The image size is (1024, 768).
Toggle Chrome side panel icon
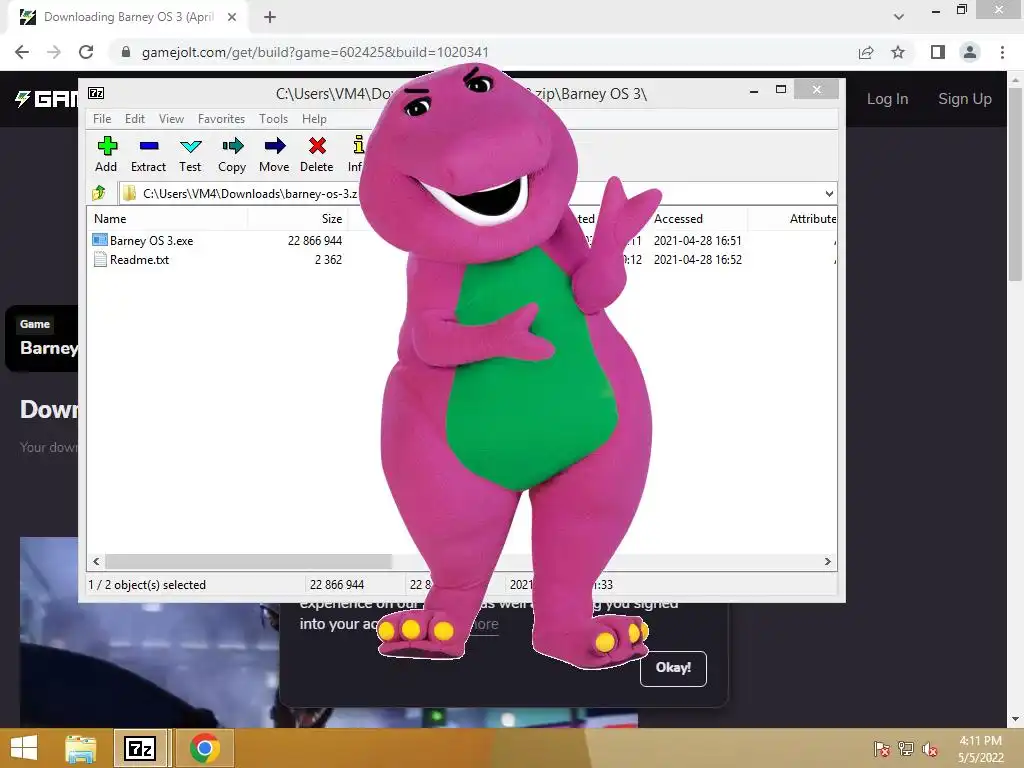938,52
